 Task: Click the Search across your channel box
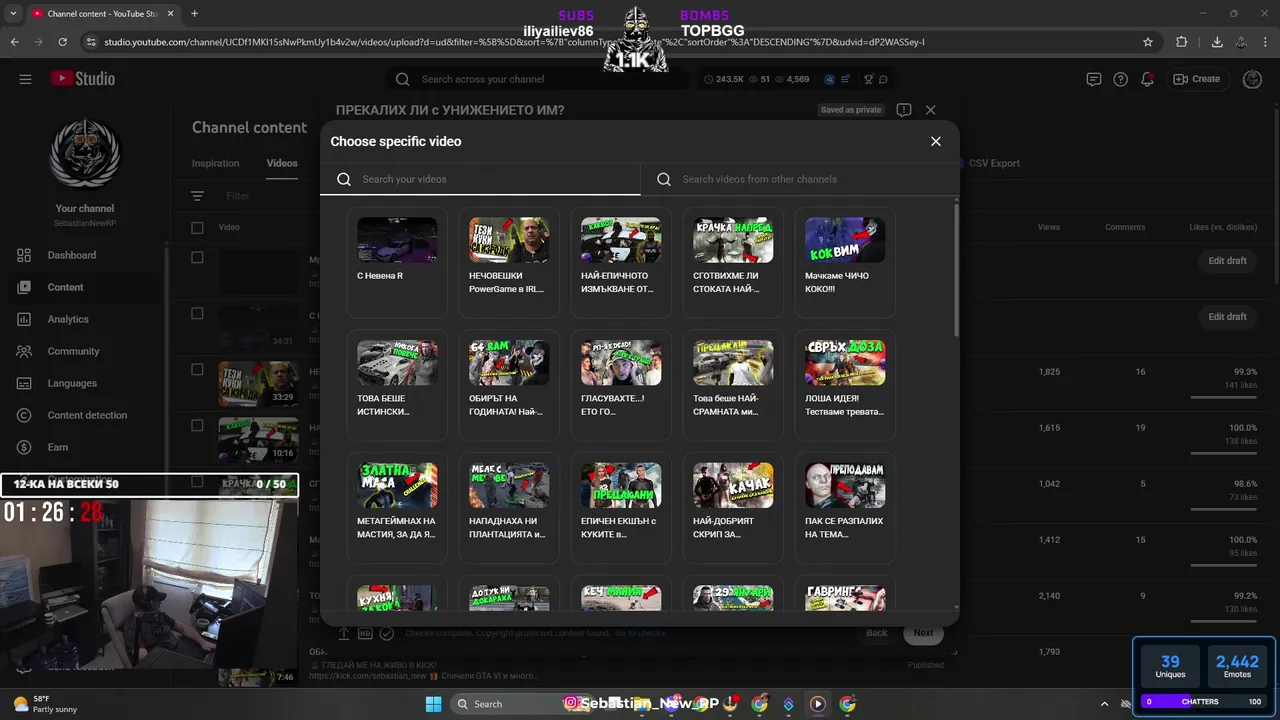540,79
